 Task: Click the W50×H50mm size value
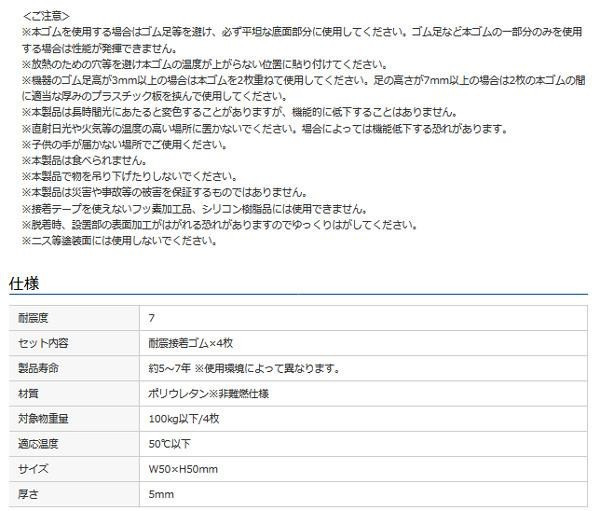pyautogui.click(x=182, y=468)
